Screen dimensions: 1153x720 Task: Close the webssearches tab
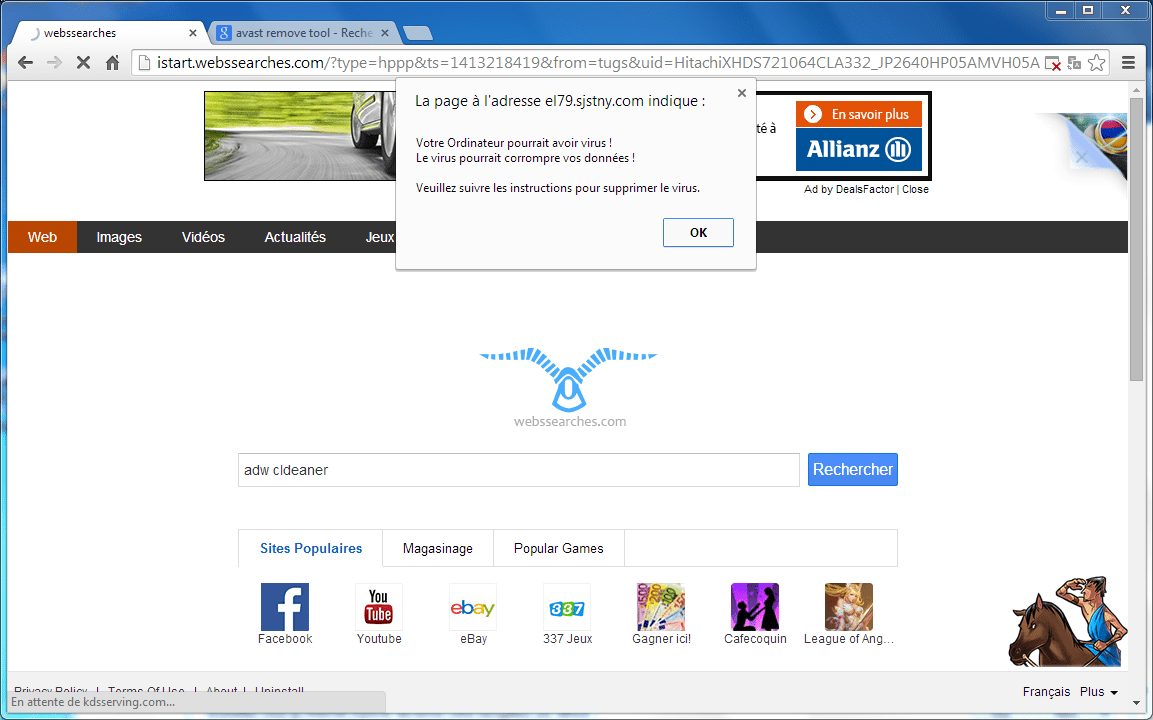193,33
